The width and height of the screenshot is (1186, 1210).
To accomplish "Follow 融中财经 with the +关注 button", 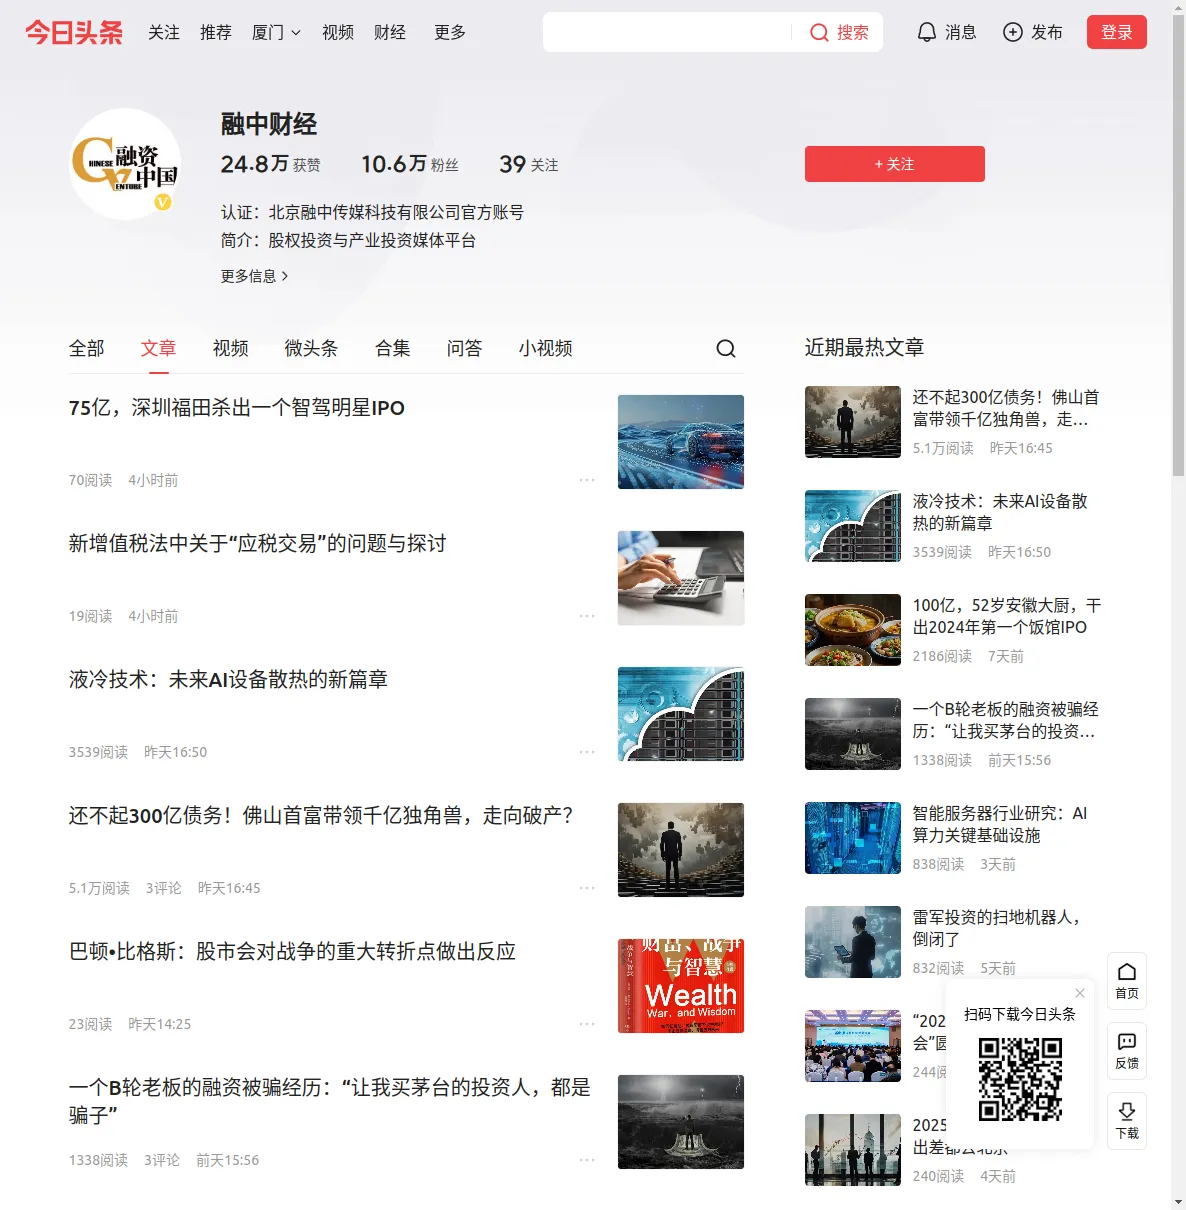I will [x=895, y=164].
